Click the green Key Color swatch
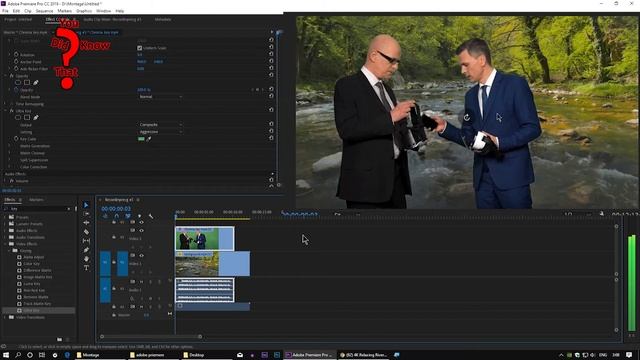 pyautogui.click(x=141, y=139)
